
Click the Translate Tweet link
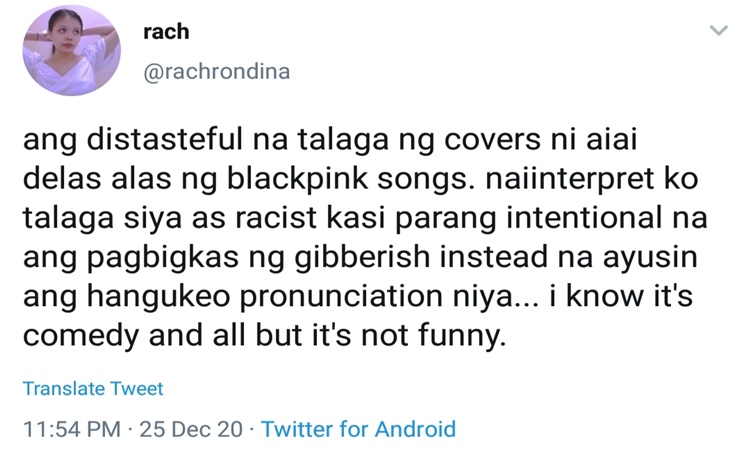93,388
